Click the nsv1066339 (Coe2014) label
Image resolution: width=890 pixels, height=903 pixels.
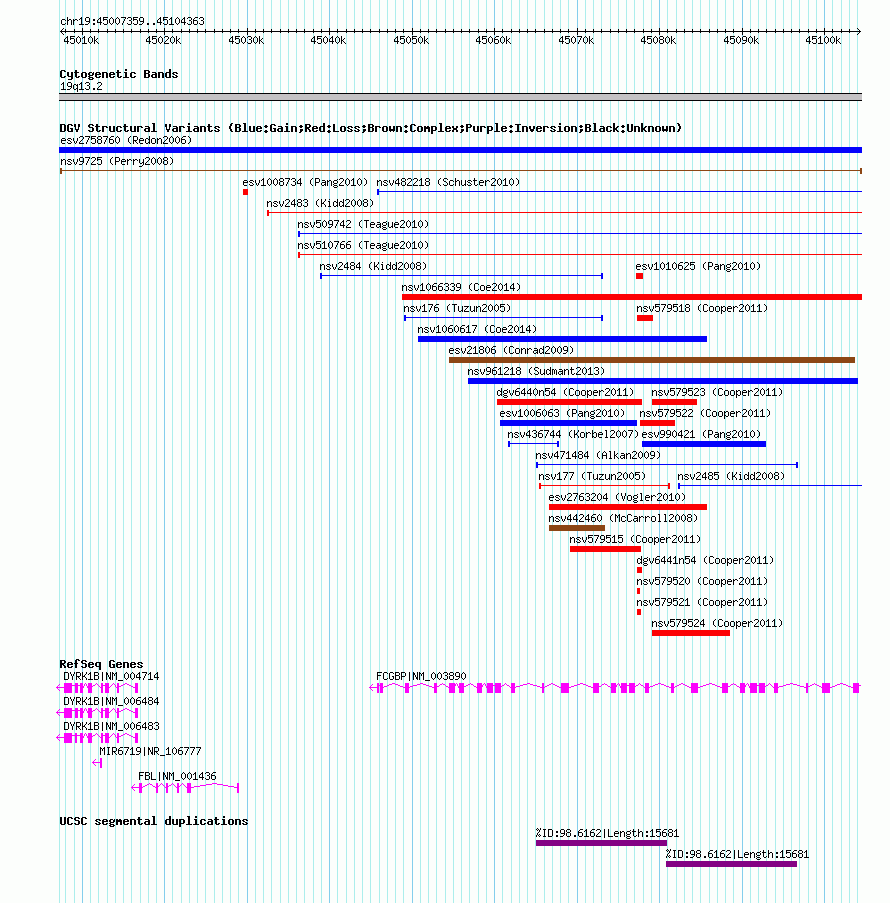pyautogui.click(x=461, y=287)
